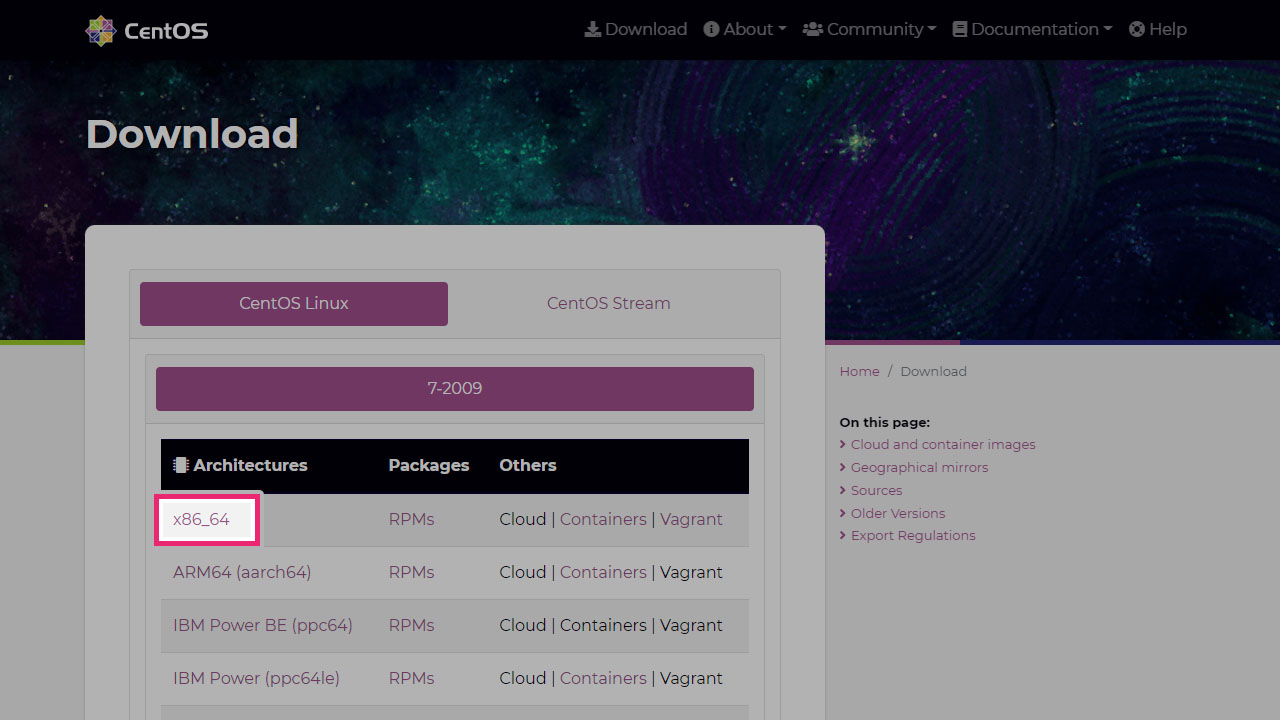Image resolution: width=1280 pixels, height=720 pixels.
Task: Switch to the CentOS Stream tab
Action: click(x=609, y=304)
